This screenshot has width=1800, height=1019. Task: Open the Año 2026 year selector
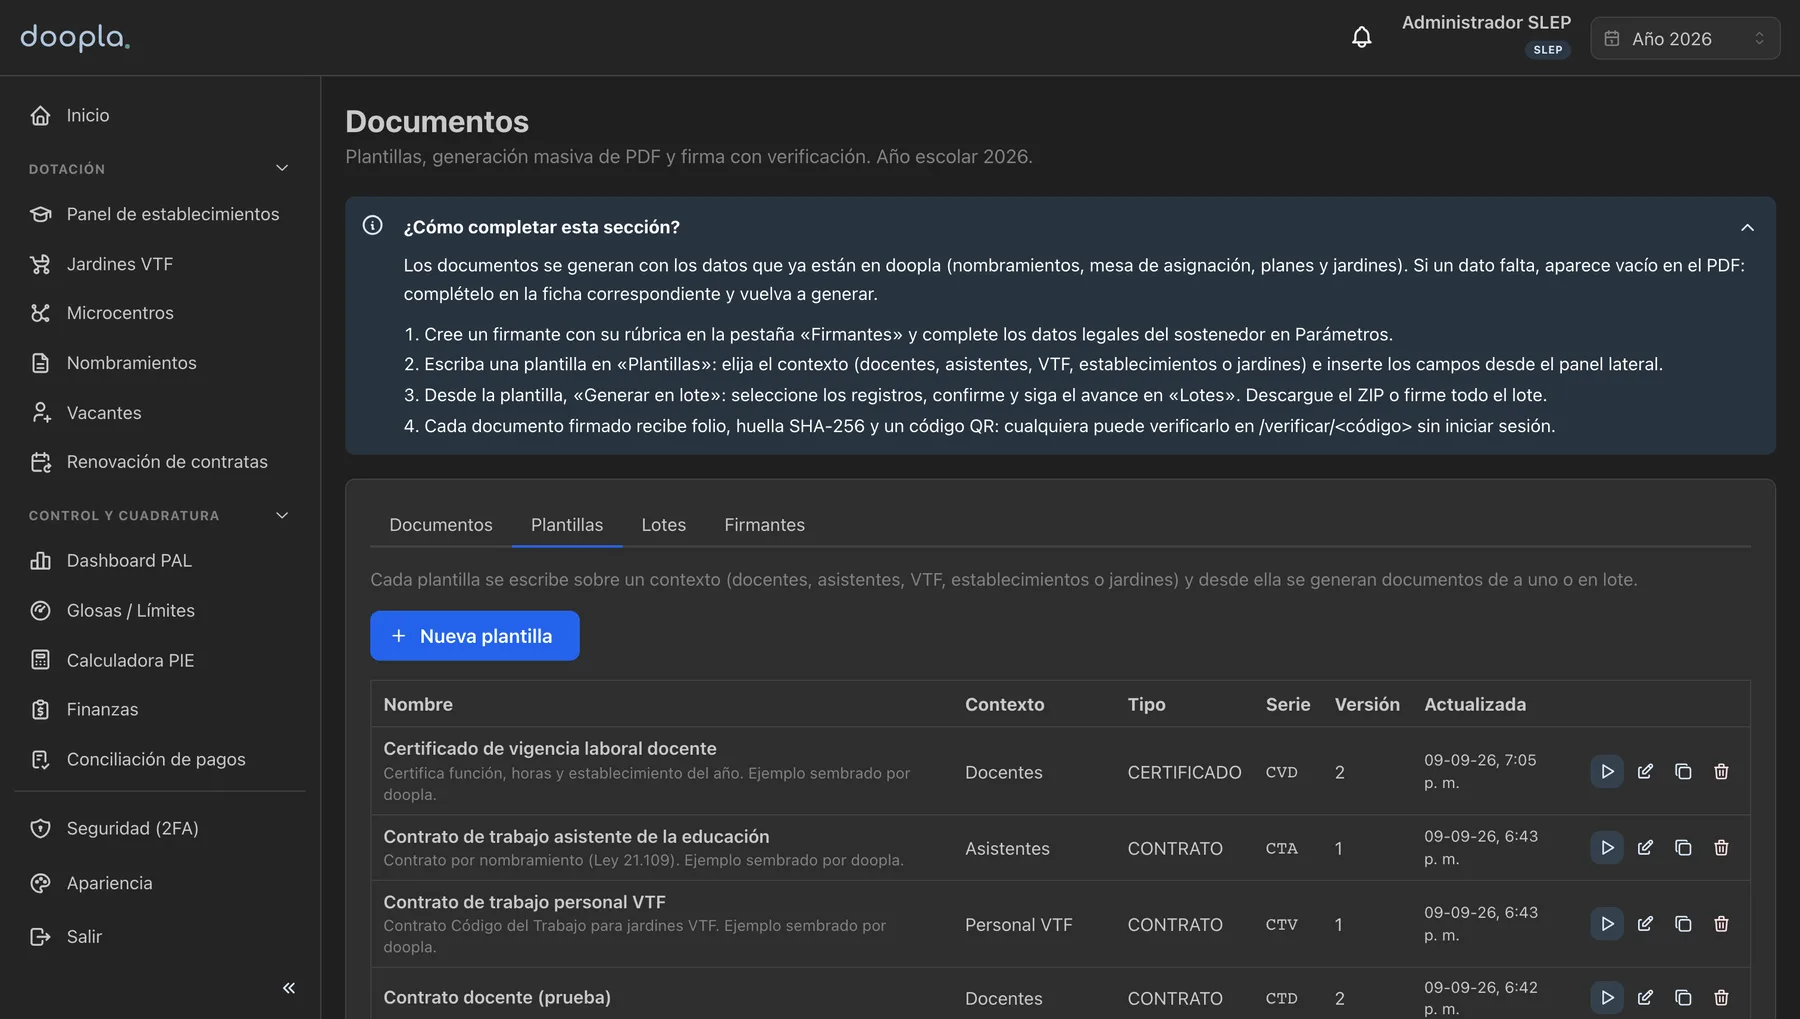(x=1685, y=38)
